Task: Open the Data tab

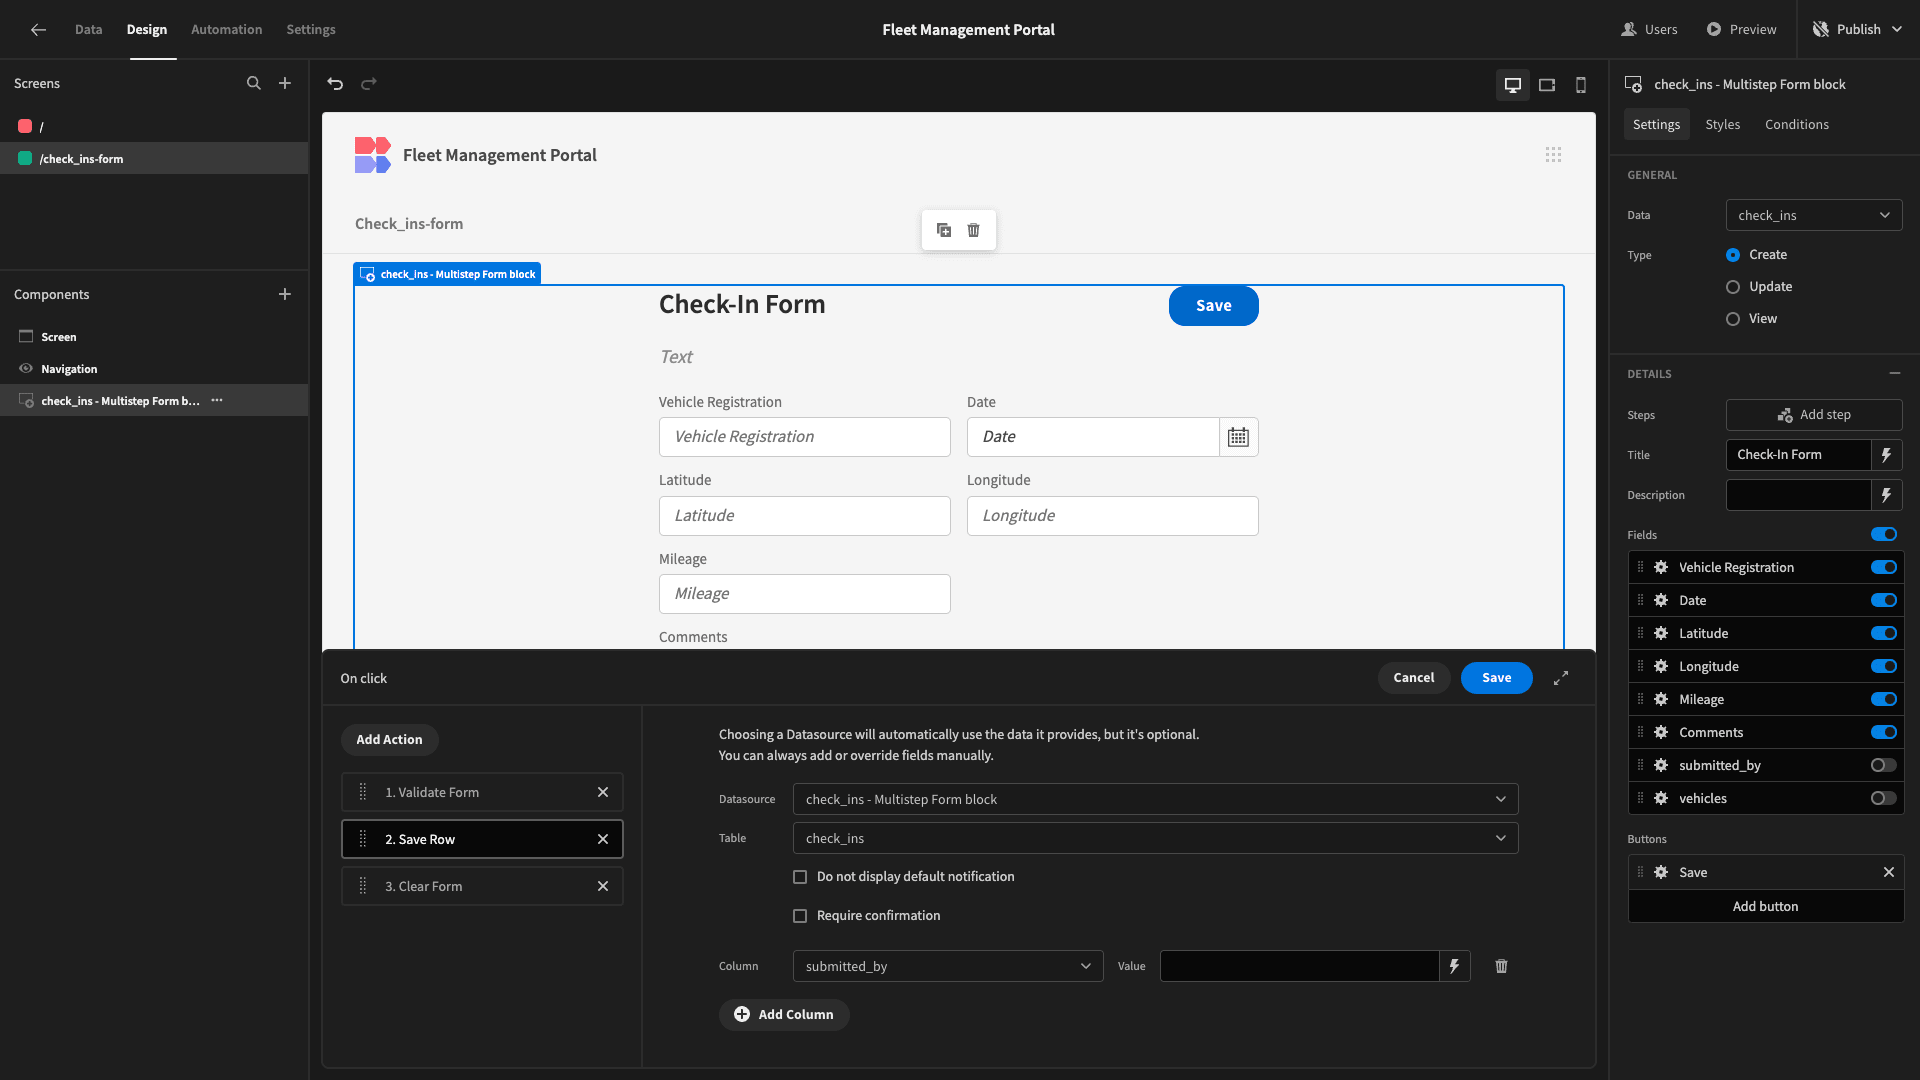Action: point(88,30)
